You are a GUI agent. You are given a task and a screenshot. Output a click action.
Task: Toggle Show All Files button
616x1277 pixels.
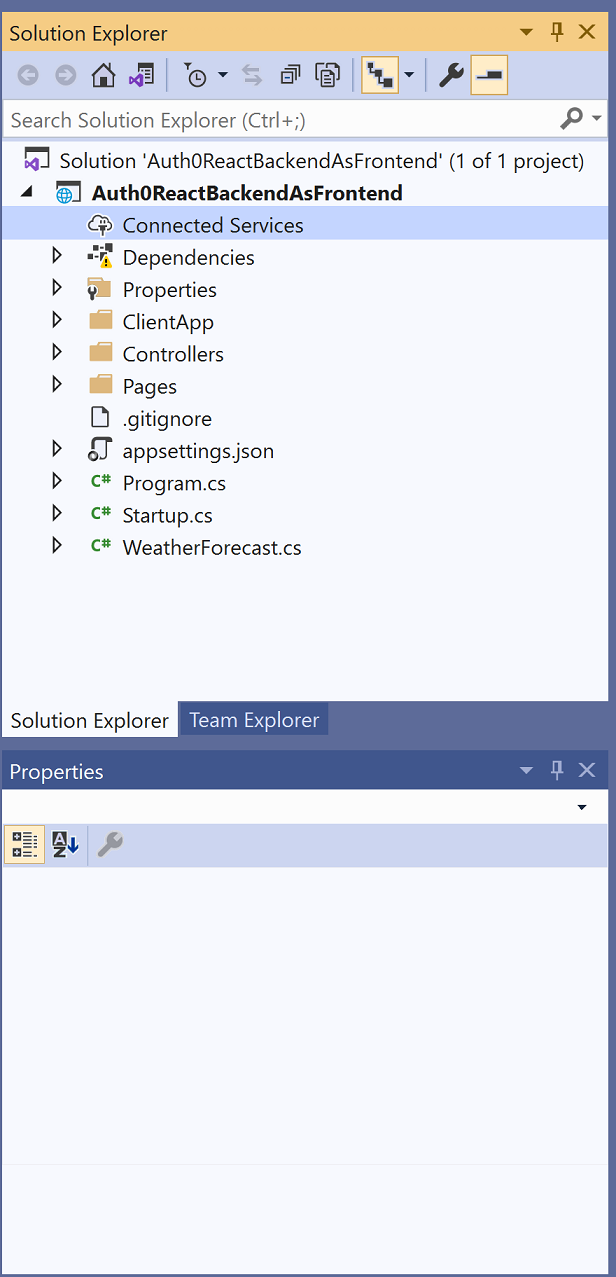click(x=327, y=75)
